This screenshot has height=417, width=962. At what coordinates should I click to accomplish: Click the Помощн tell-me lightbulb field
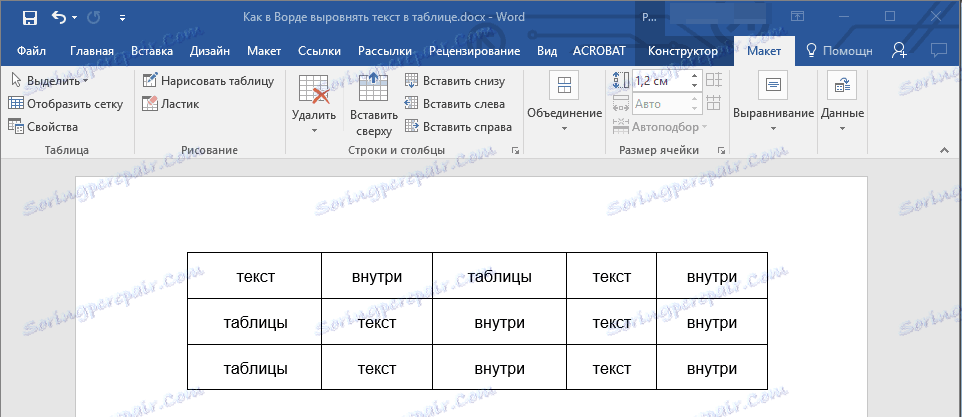click(839, 51)
